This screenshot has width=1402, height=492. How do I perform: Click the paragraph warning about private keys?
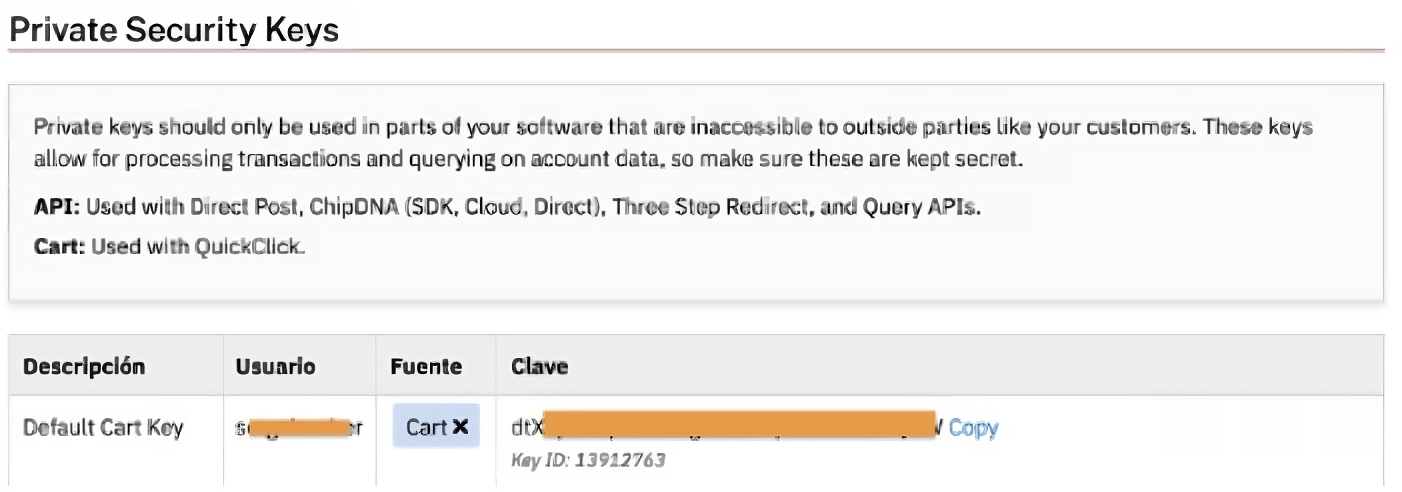point(672,143)
